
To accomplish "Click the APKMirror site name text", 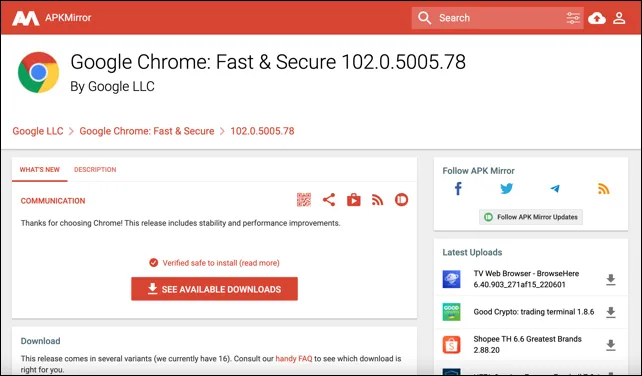I will 68,18.
